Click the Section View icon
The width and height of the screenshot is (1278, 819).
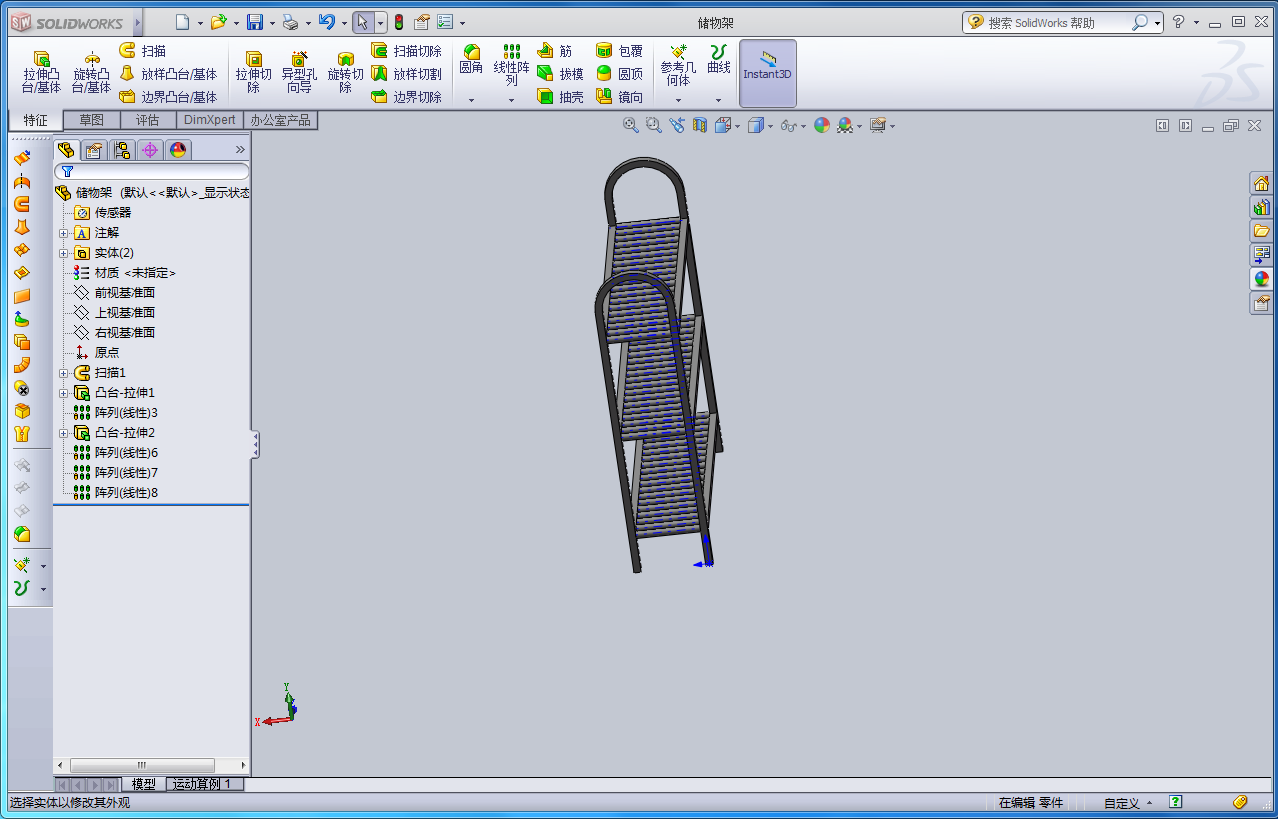point(700,125)
